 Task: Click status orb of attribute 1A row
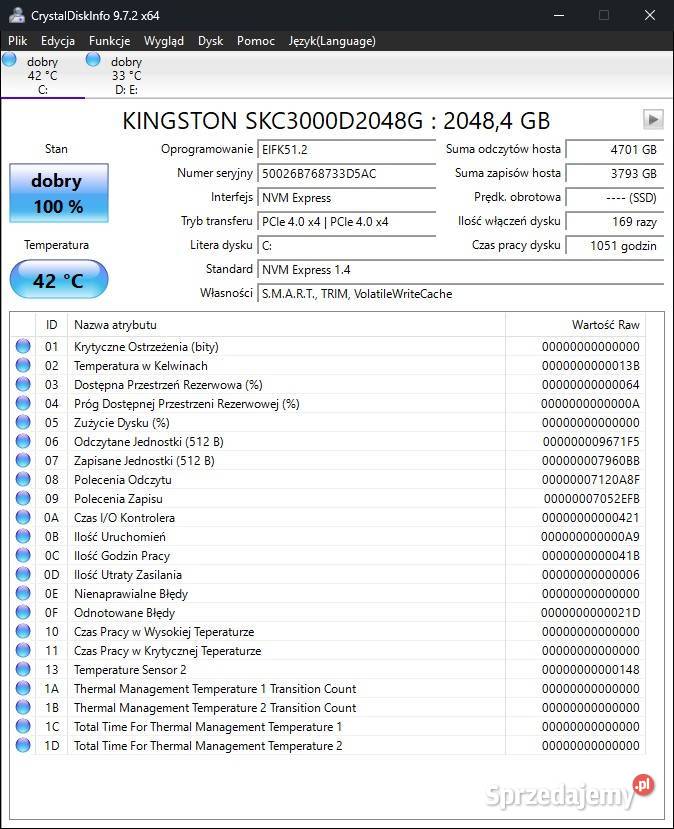click(x=23, y=688)
